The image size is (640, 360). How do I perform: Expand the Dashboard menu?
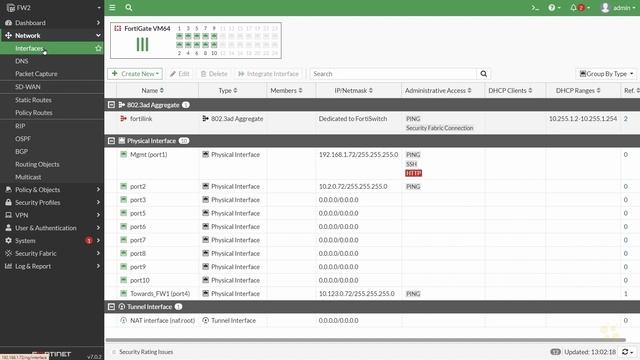click(52, 23)
